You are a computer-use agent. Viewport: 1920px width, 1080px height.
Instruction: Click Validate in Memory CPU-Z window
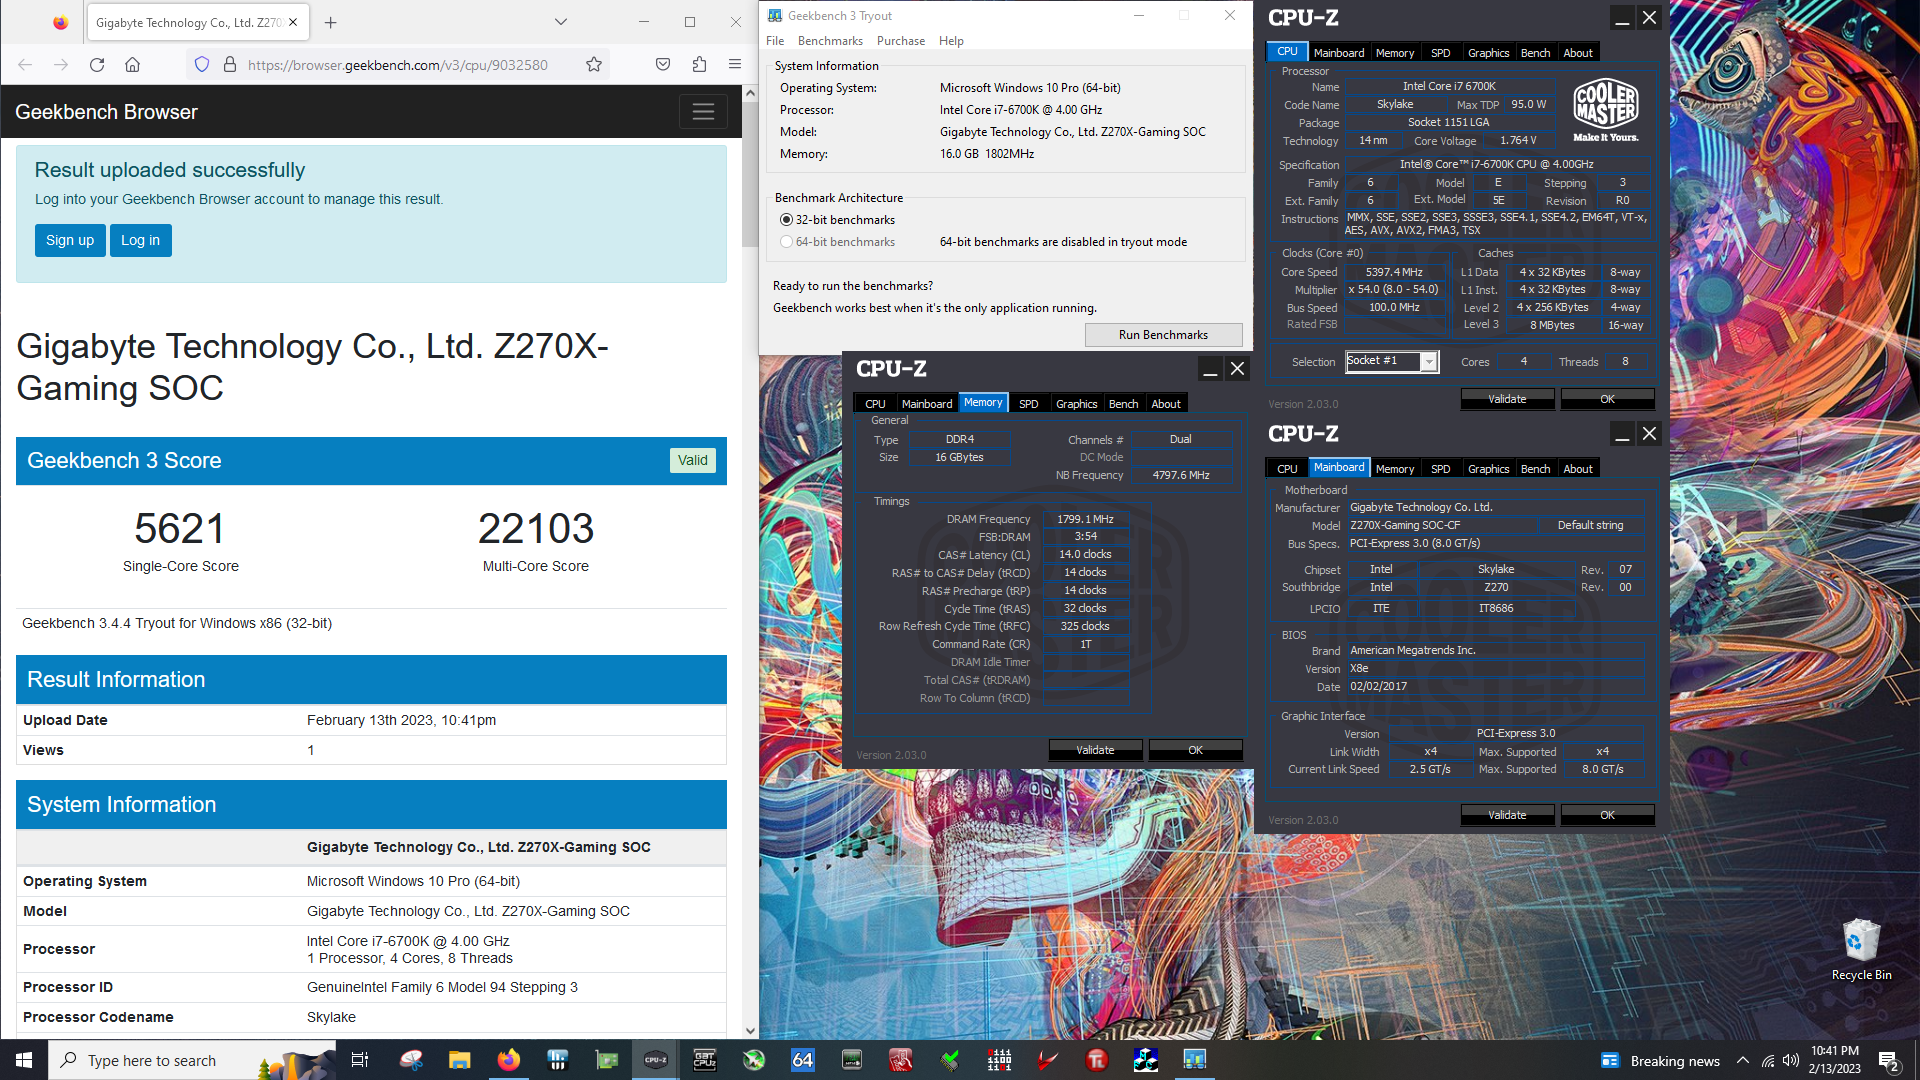click(1095, 750)
